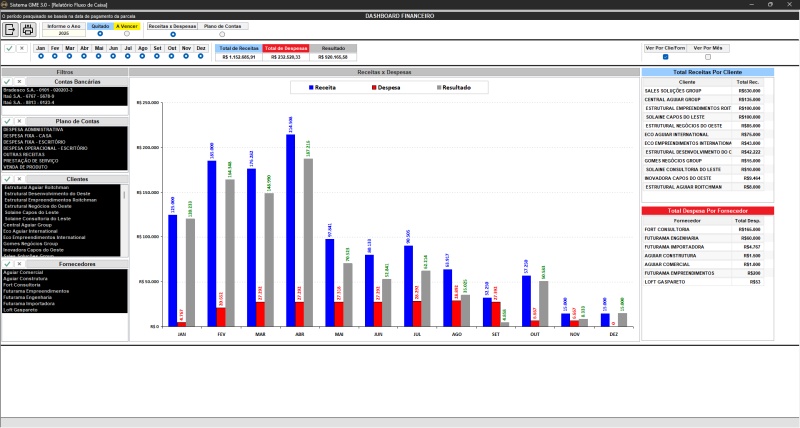The image size is (800, 428).
Task: Click the printer icon to print report
Action: point(27,29)
